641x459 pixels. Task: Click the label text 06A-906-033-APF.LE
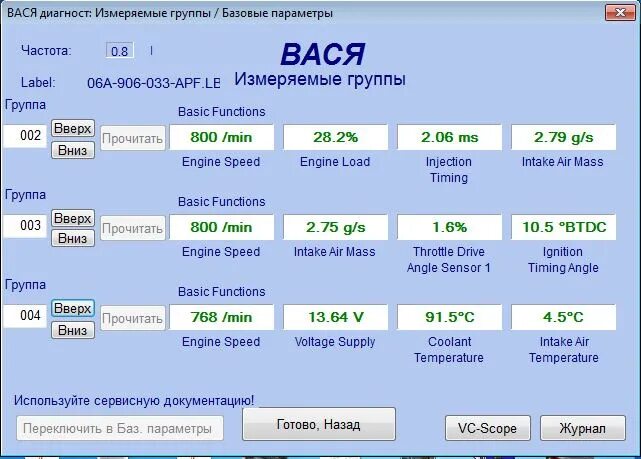(x=154, y=83)
